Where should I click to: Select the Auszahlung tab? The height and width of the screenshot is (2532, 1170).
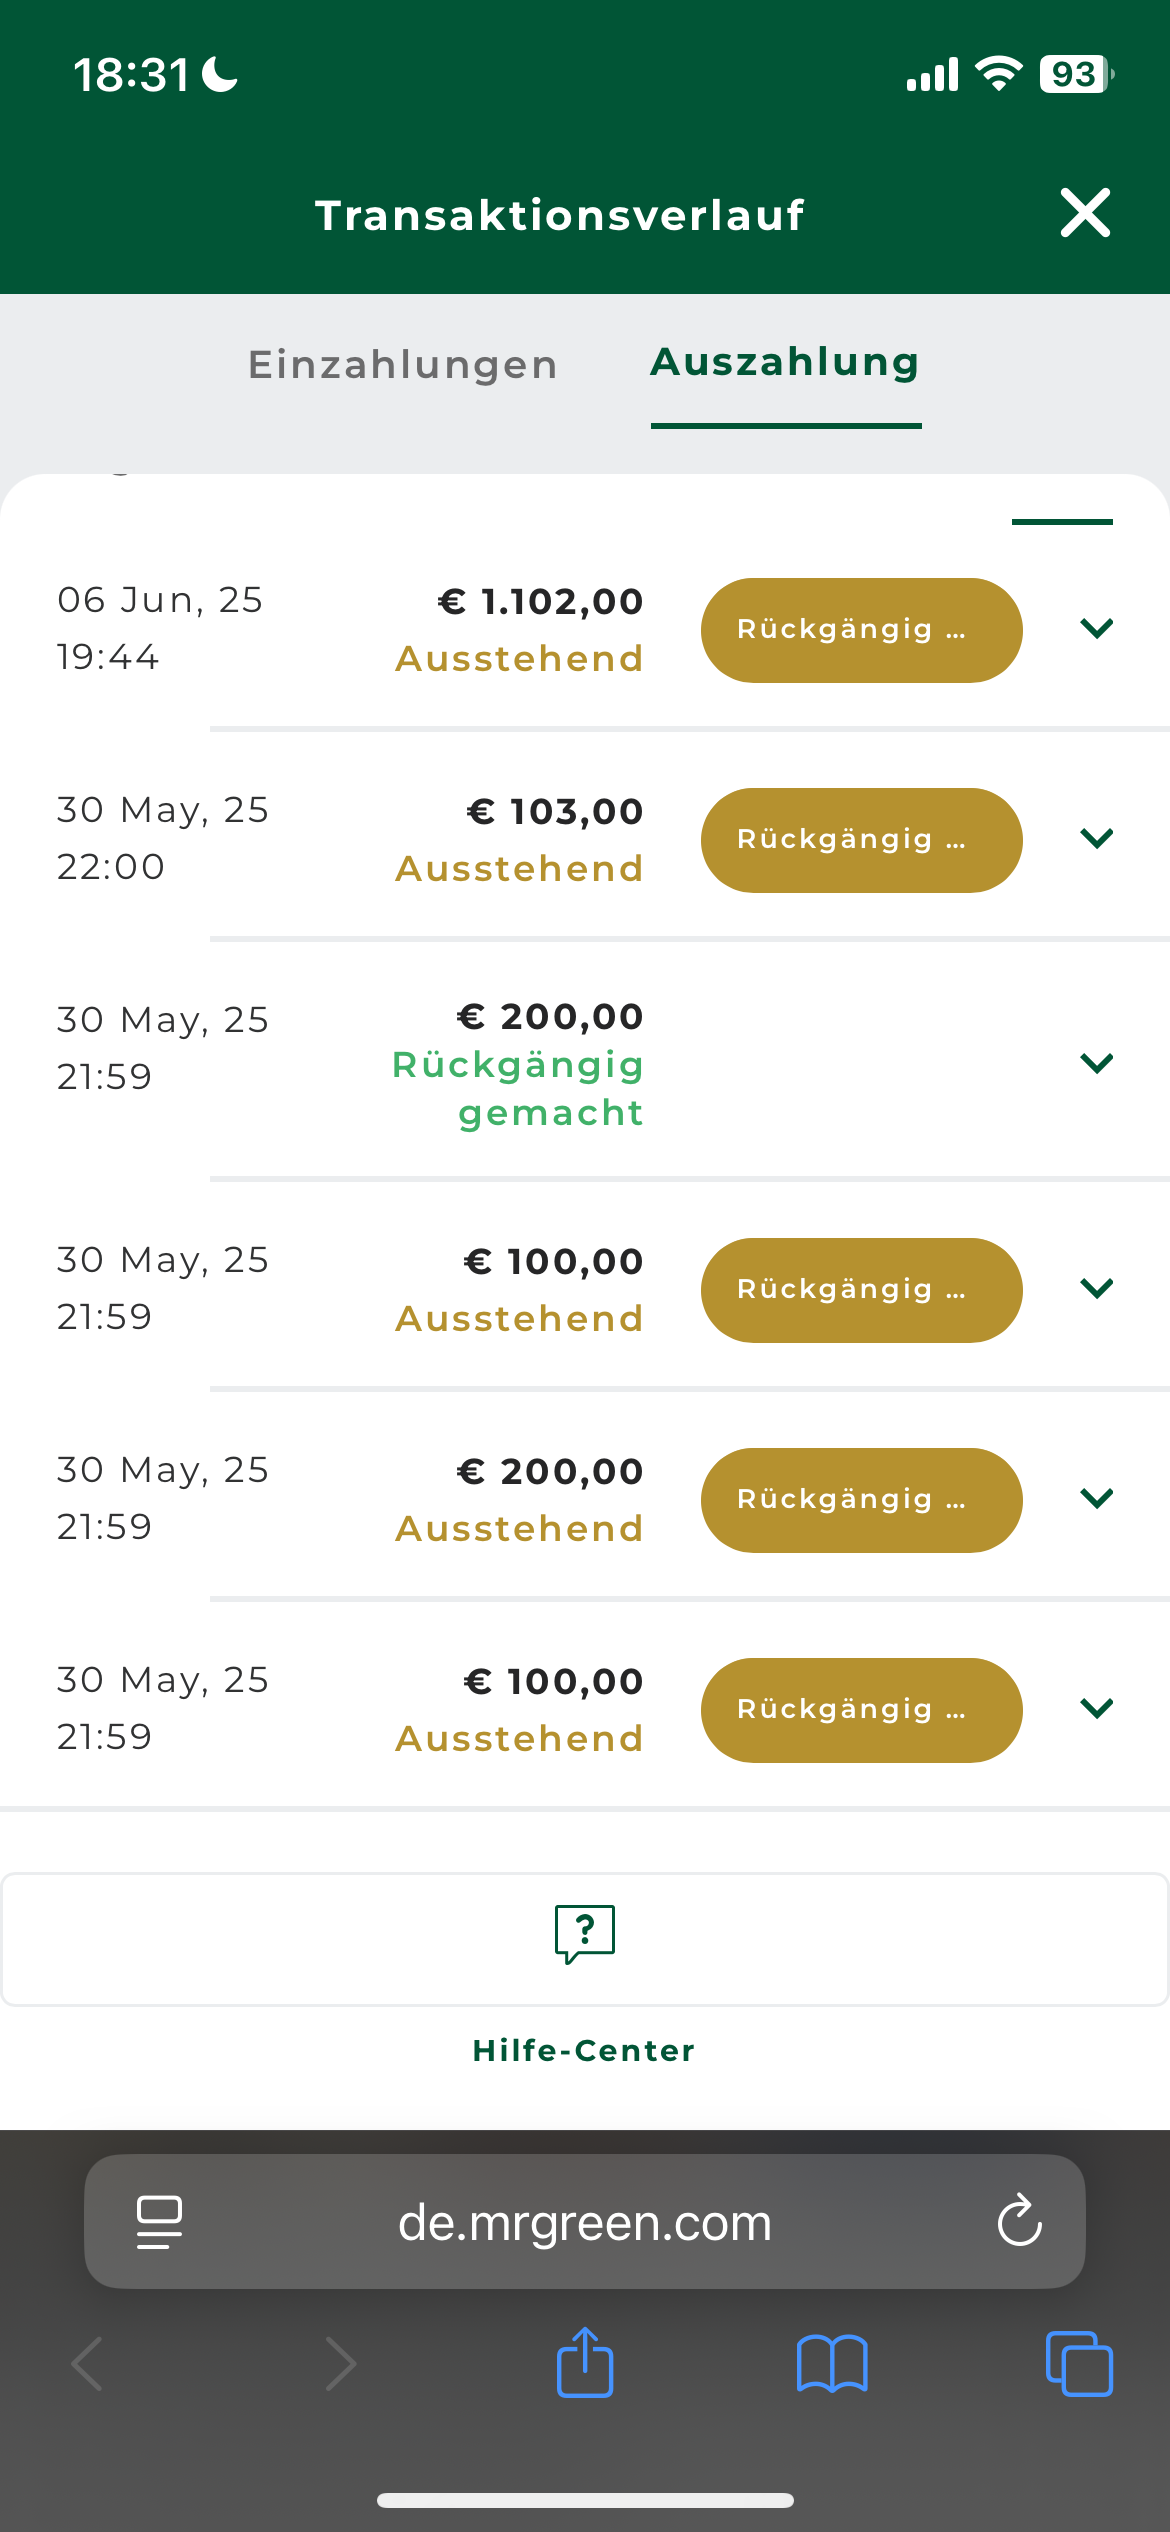point(785,363)
